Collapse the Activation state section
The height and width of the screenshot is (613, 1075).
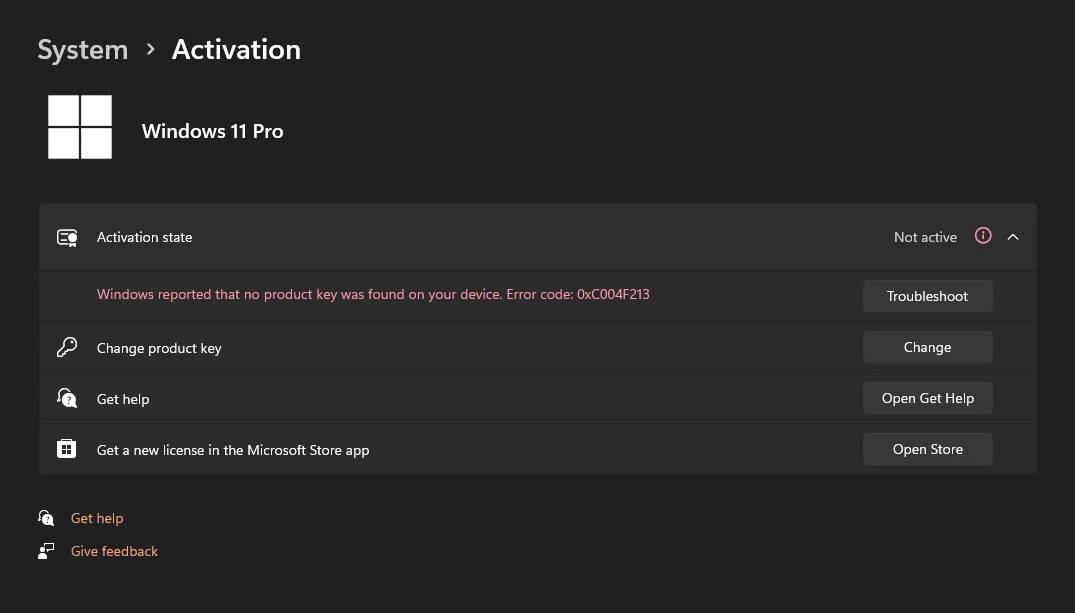(x=1013, y=237)
